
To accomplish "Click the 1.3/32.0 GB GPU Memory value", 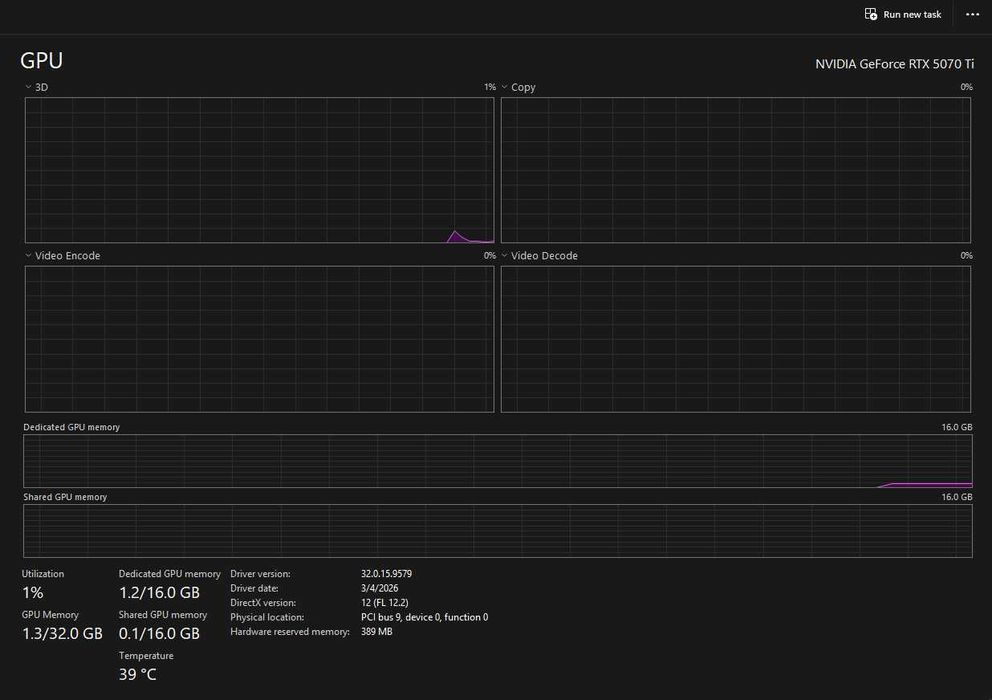I will tap(62, 634).
